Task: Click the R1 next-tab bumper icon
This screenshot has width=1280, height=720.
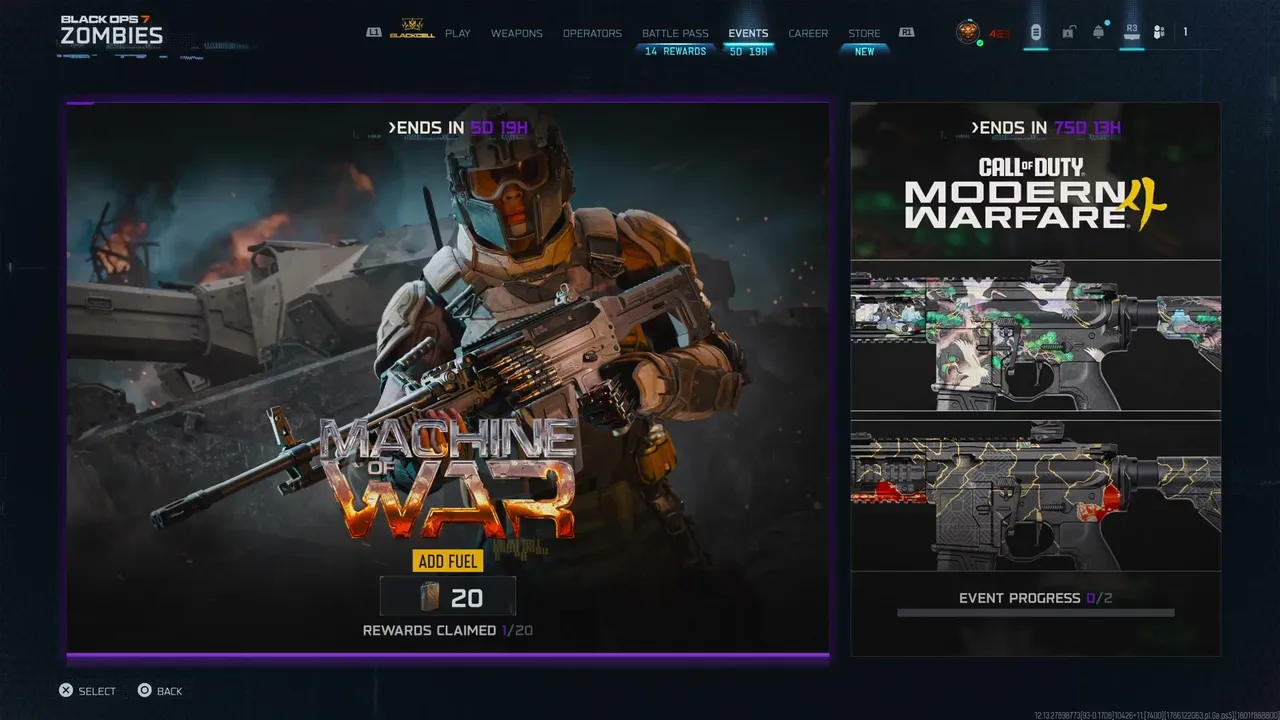Action: coord(906,33)
